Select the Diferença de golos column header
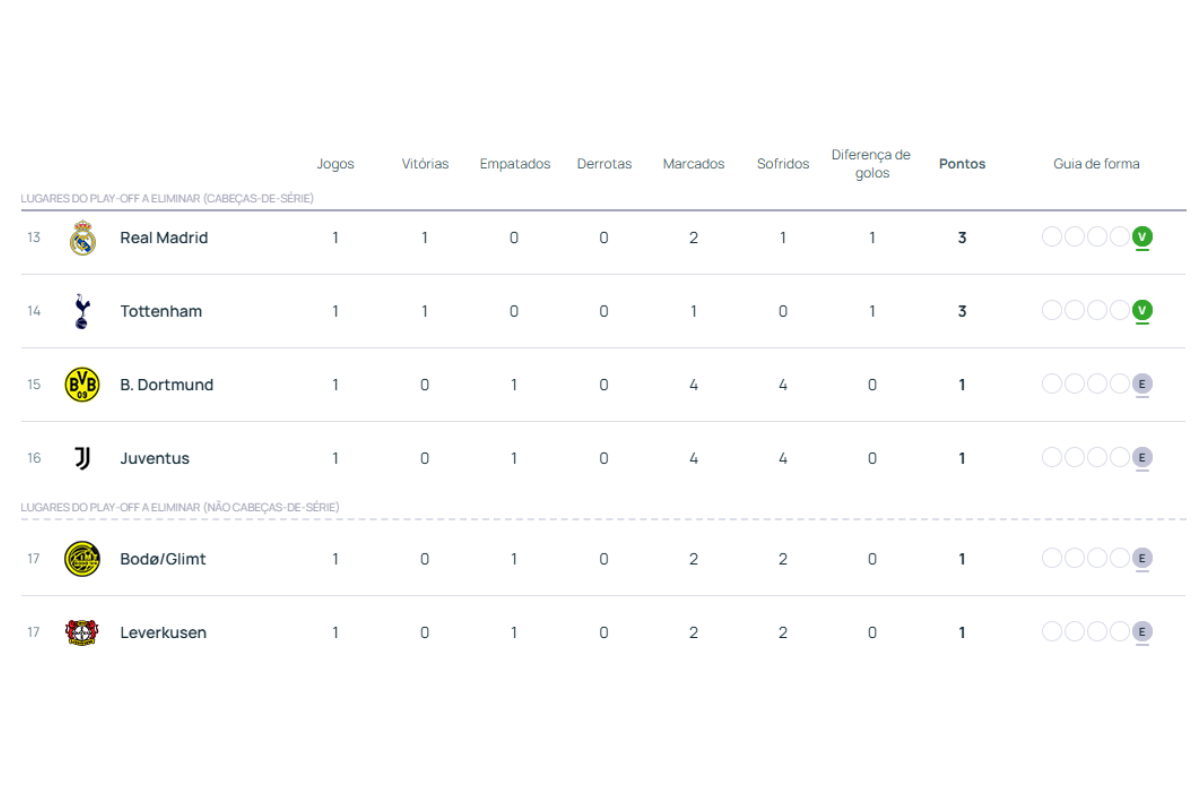The width and height of the screenshot is (1200, 800). (871, 164)
